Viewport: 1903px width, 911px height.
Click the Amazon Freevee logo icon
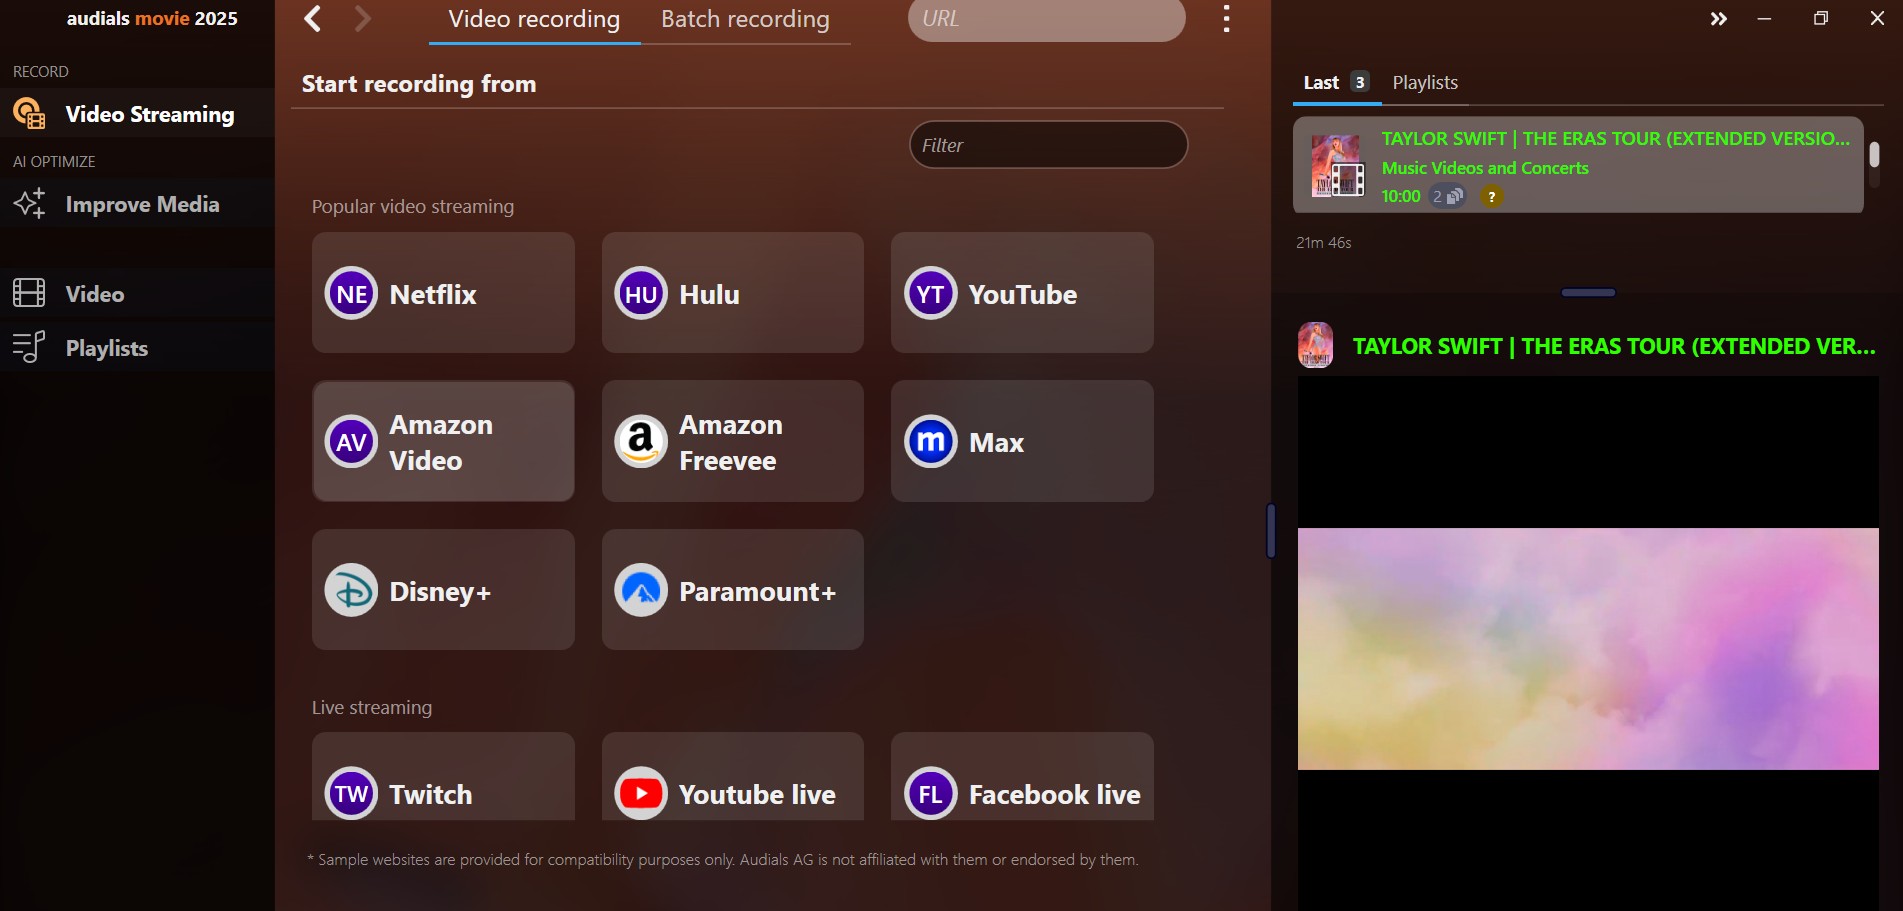[x=641, y=441]
